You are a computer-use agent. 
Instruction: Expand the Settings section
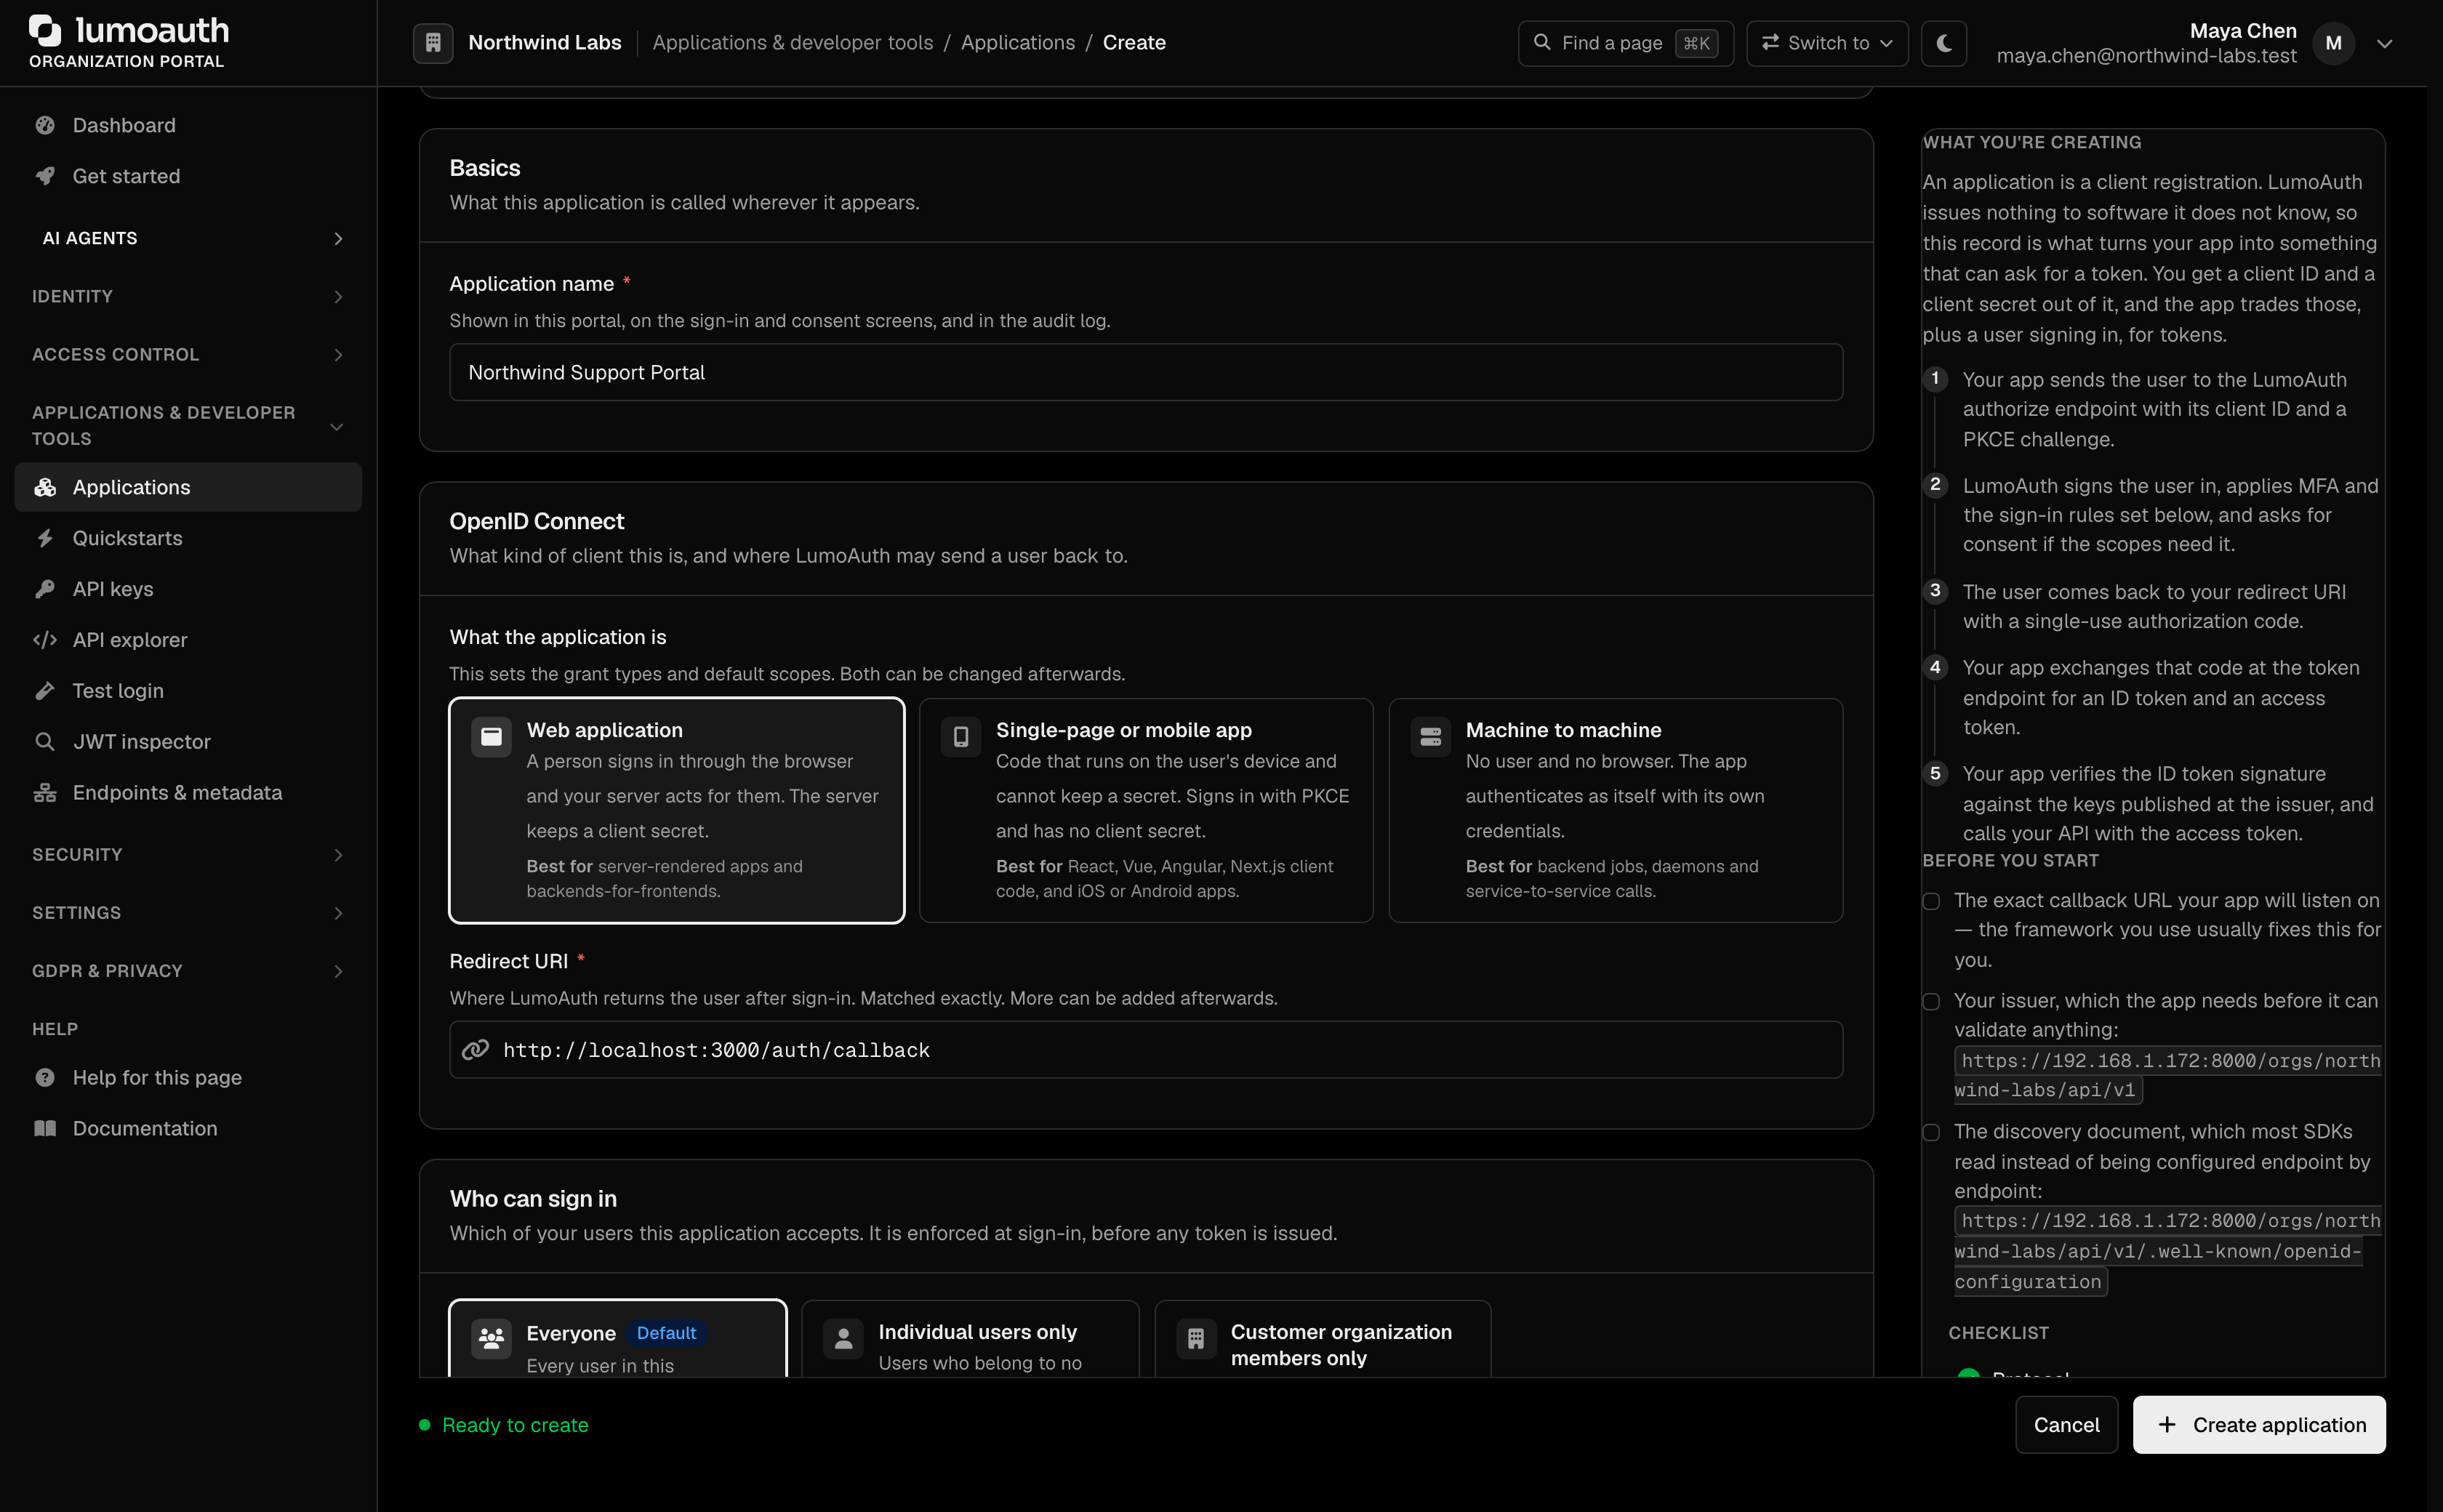pyautogui.click(x=188, y=913)
